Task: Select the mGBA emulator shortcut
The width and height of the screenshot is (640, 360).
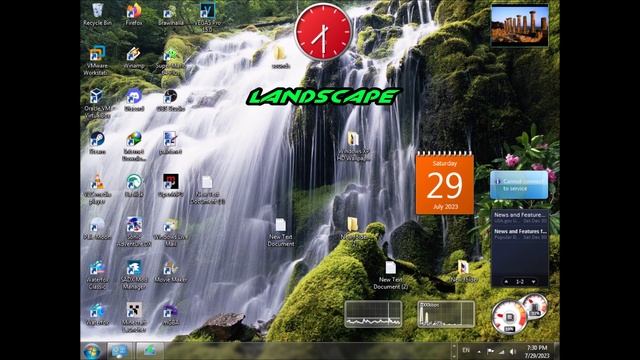Action: pyautogui.click(x=171, y=314)
